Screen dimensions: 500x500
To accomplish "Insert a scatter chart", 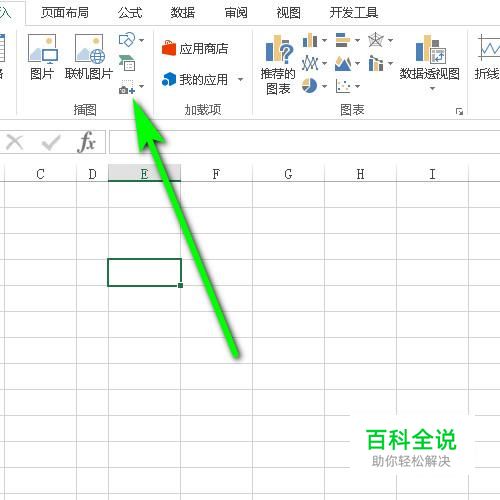I will click(x=343, y=86).
